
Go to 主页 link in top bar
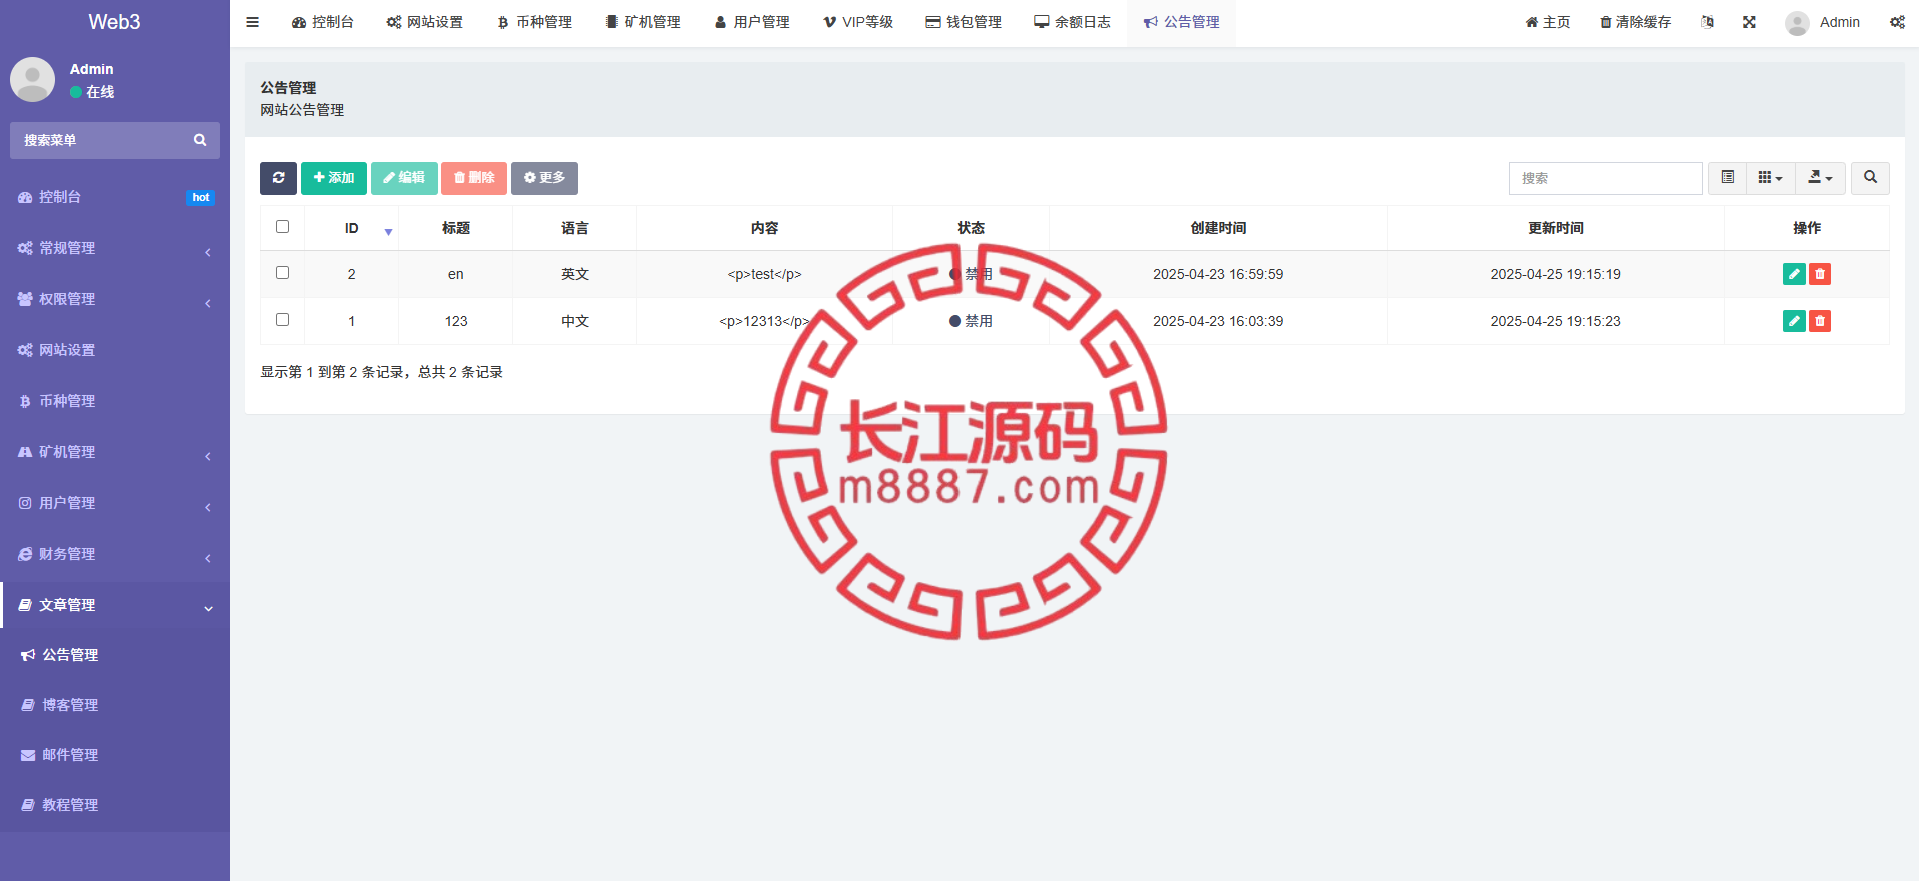click(x=1548, y=22)
